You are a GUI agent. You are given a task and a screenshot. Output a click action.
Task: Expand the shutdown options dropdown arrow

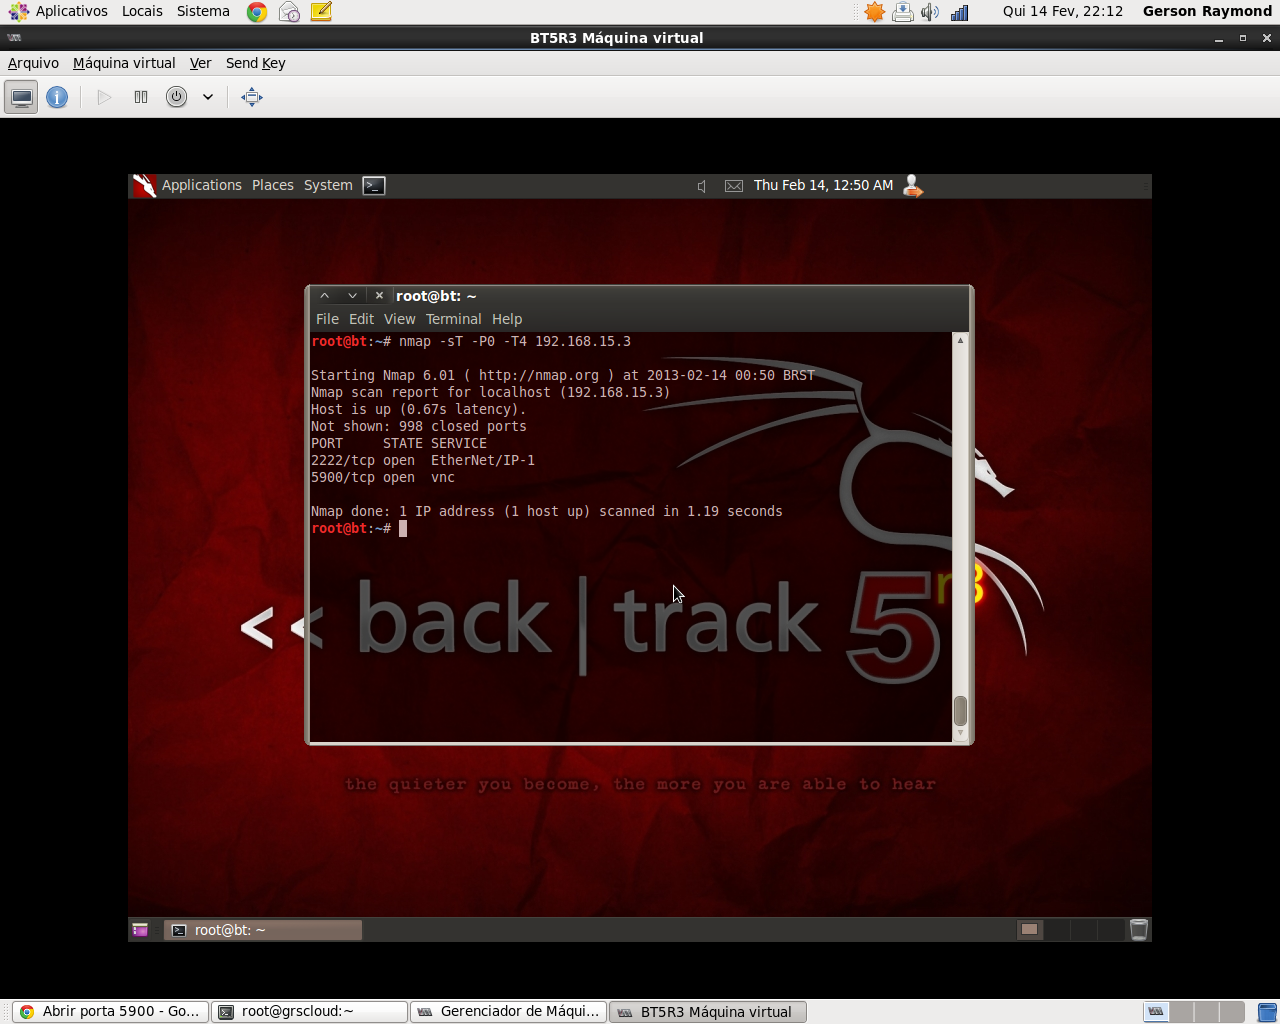pos(208,97)
